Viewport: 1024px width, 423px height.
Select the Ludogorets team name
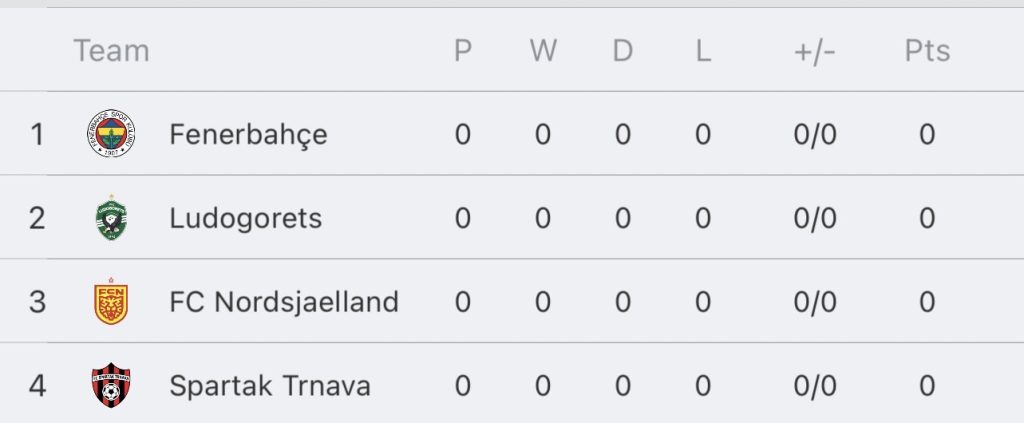click(246, 218)
